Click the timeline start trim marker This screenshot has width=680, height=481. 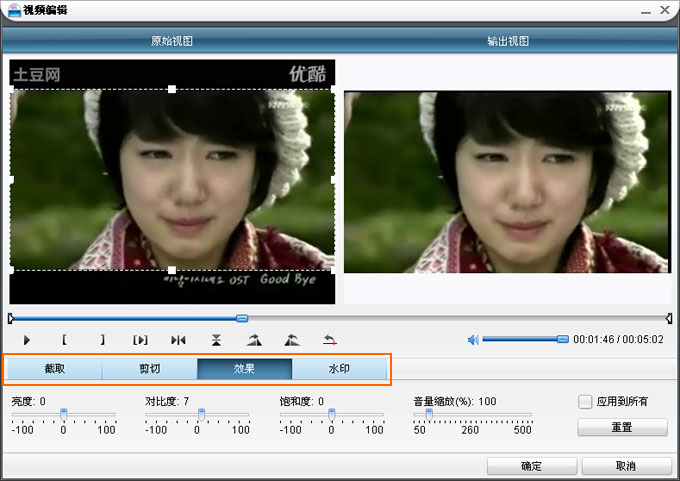11,319
